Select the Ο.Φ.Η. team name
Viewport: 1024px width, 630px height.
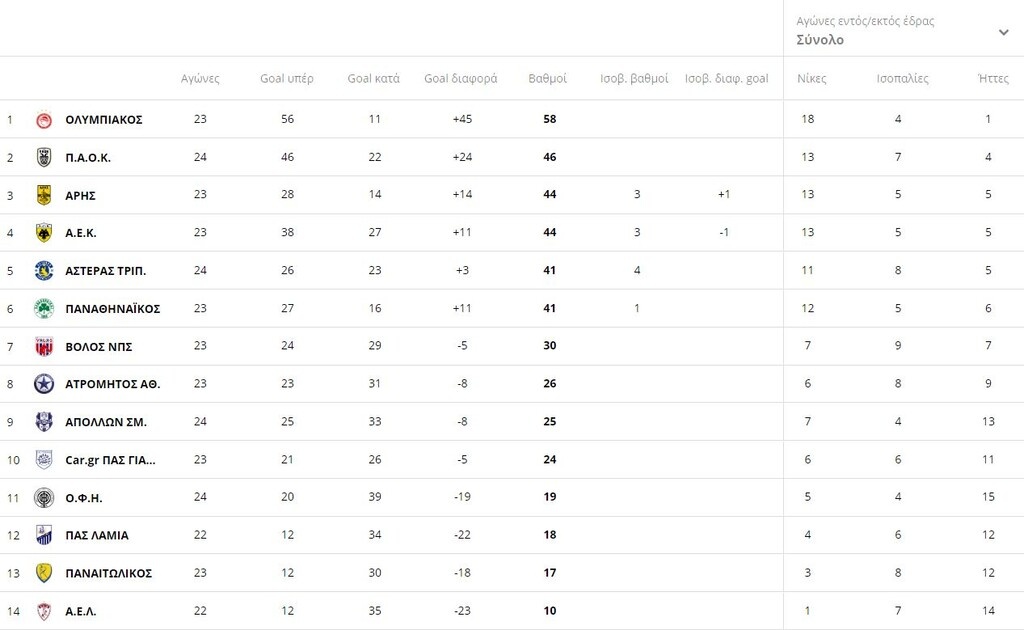[x=84, y=498]
